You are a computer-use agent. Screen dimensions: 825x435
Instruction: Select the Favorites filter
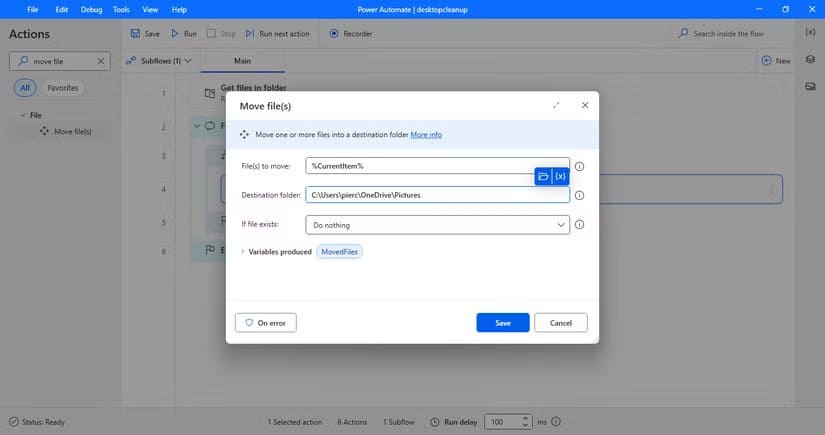pyautogui.click(x=63, y=88)
